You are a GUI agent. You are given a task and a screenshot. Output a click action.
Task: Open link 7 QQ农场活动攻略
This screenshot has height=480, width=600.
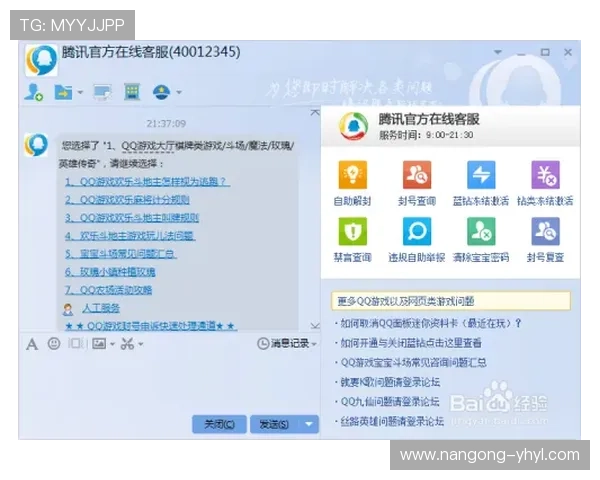(108, 290)
